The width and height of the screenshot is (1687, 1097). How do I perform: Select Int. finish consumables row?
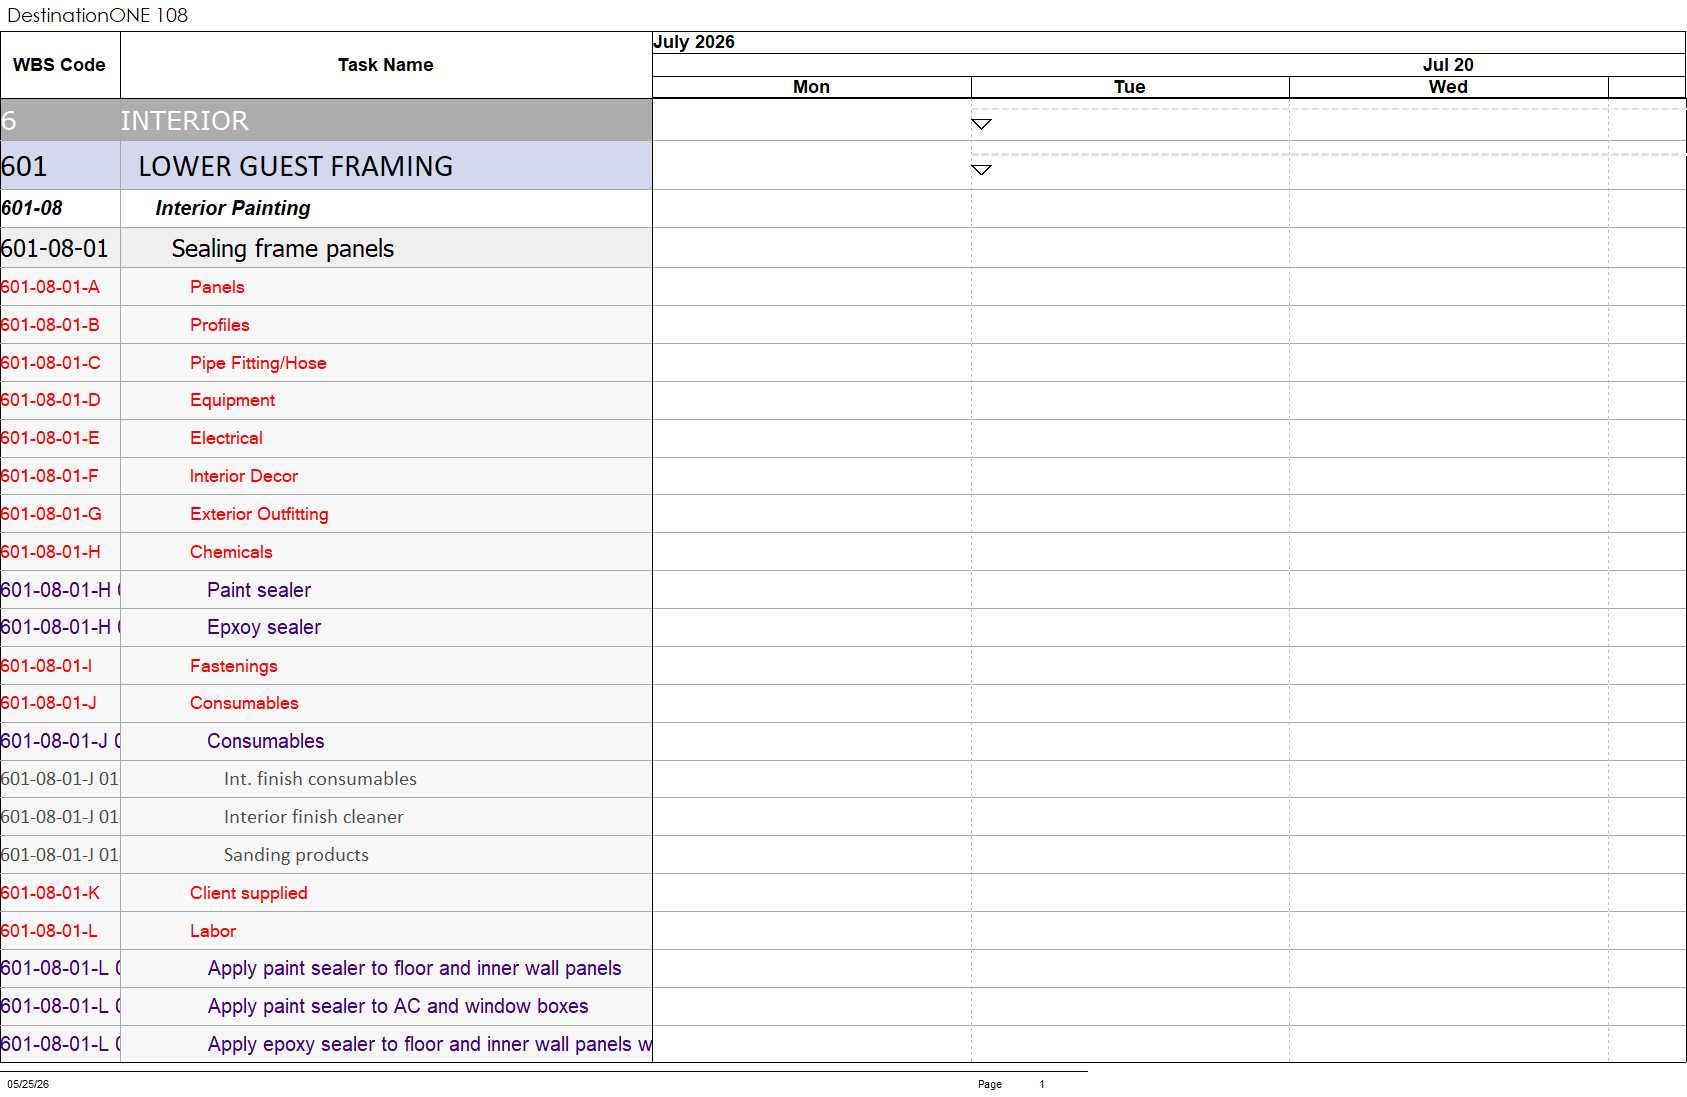coord(326,779)
